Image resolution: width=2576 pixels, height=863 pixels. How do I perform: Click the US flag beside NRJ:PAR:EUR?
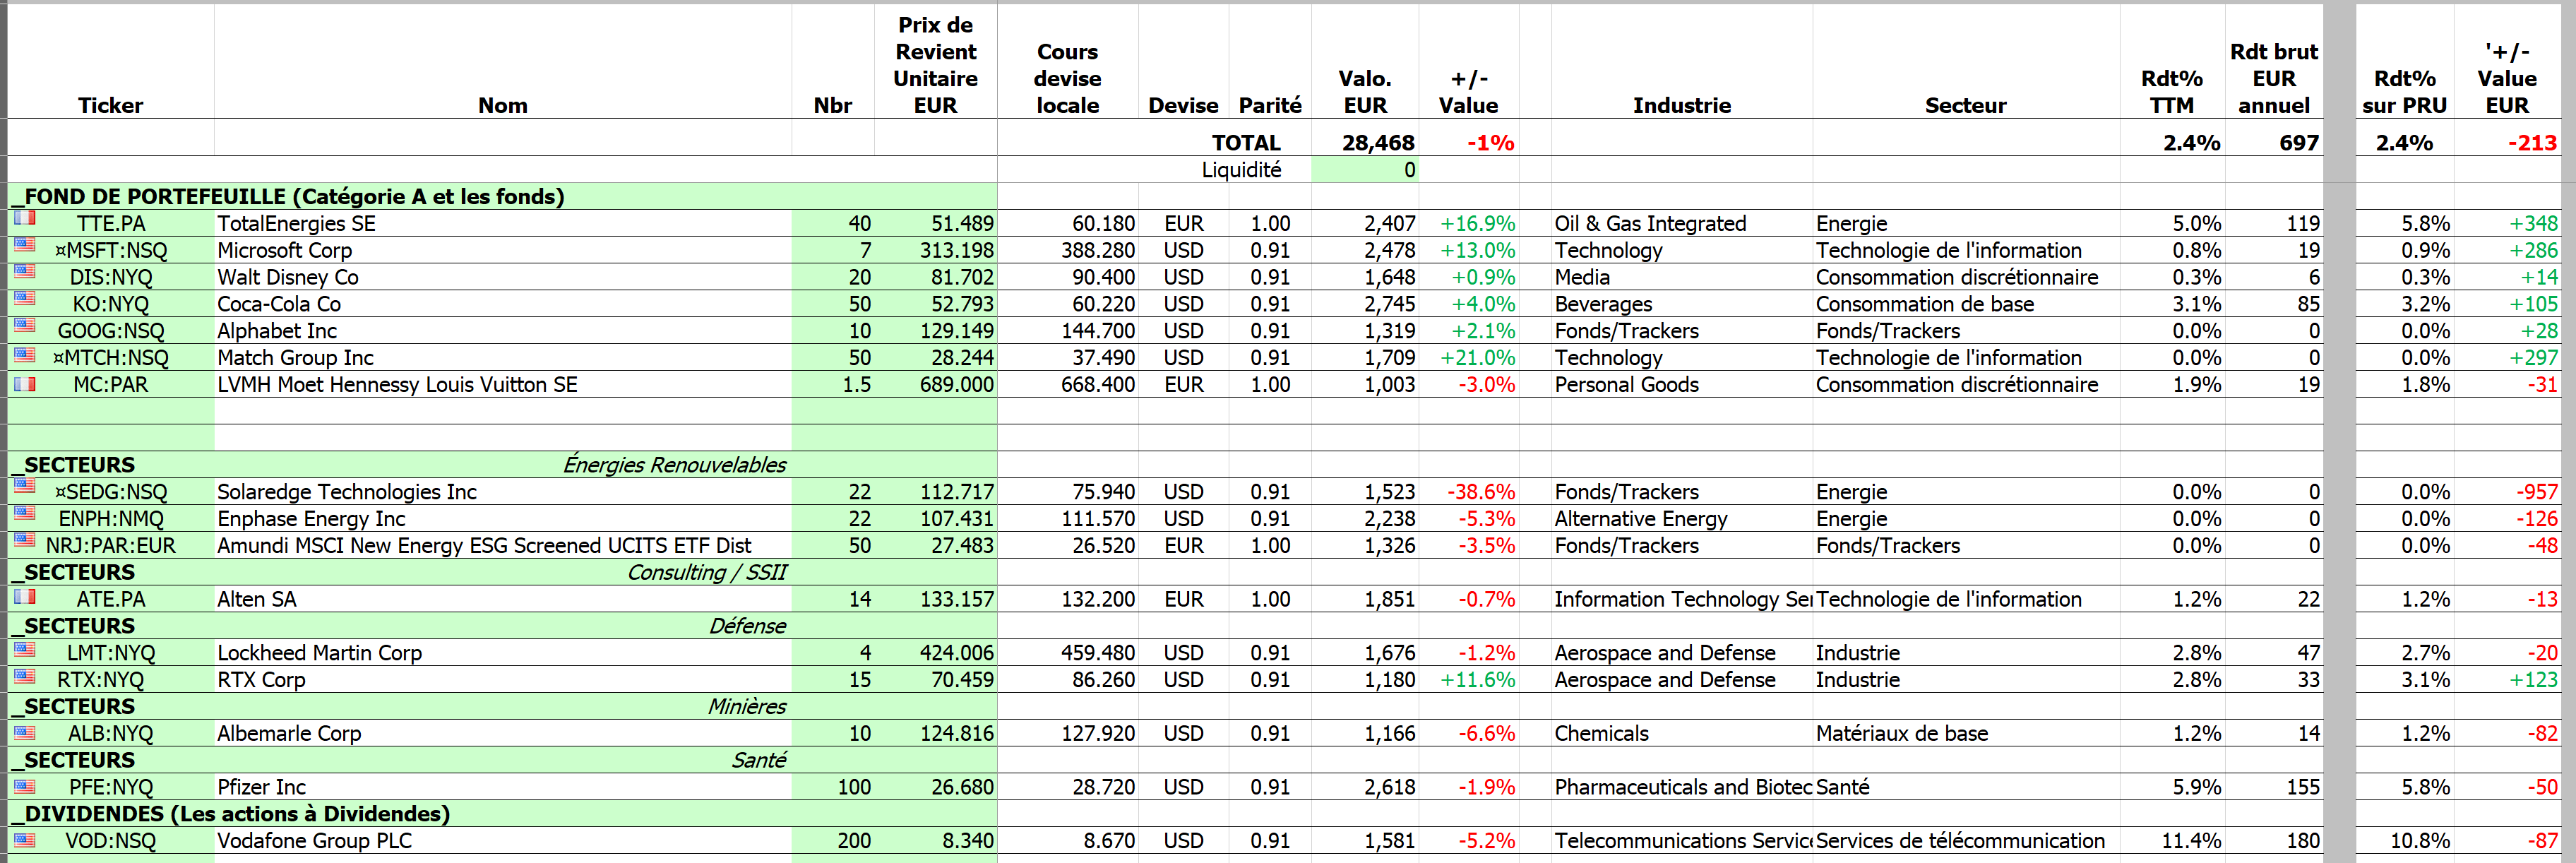click(x=24, y=540)
